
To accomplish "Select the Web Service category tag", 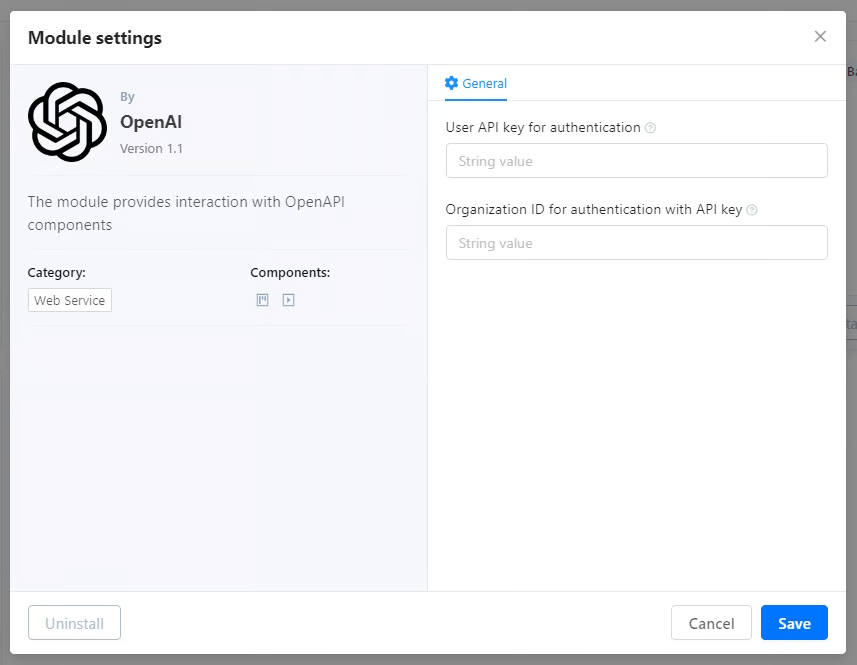I will [x=69, y=299].
